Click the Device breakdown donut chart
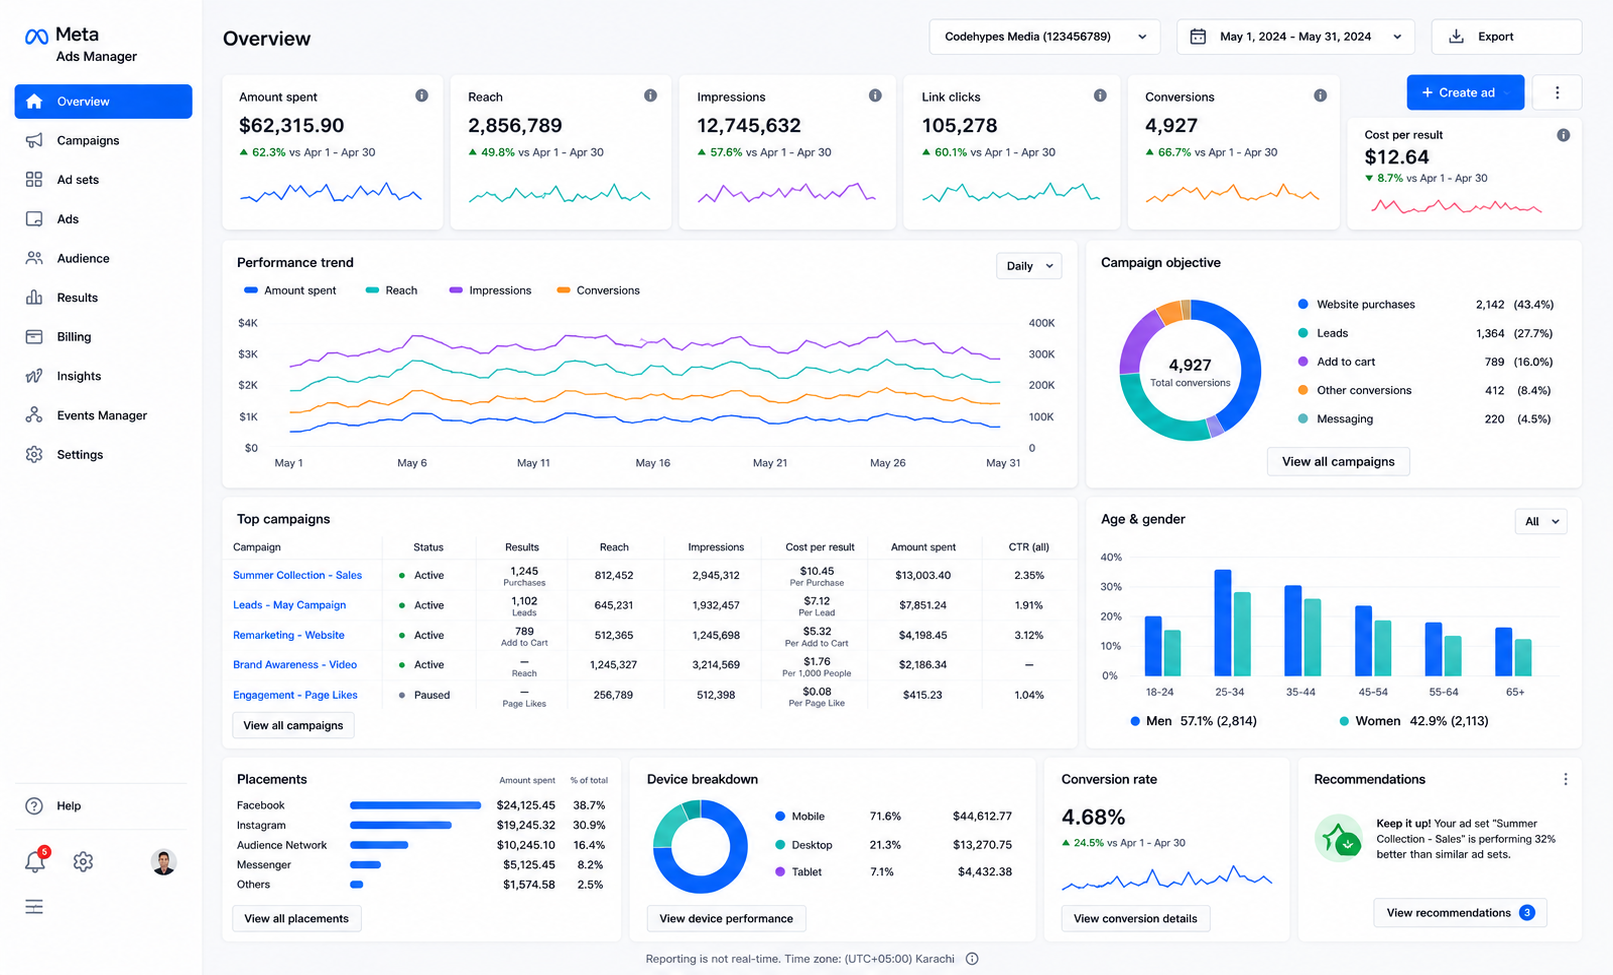This screenshot has width=1613, height=975. point(700,847)
